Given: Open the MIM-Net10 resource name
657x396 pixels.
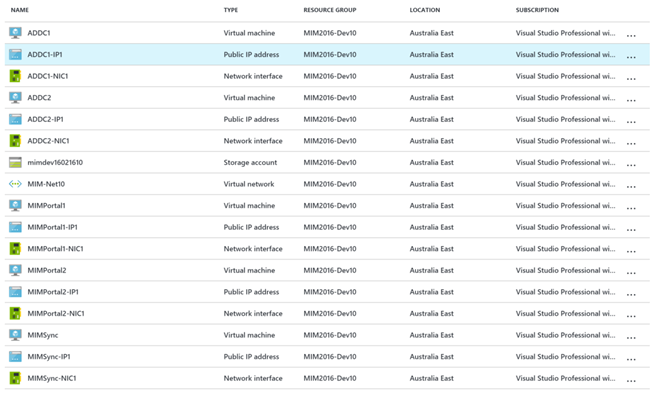Looking at the screenshot, I should pyautogui.click(x=46, y=184).
